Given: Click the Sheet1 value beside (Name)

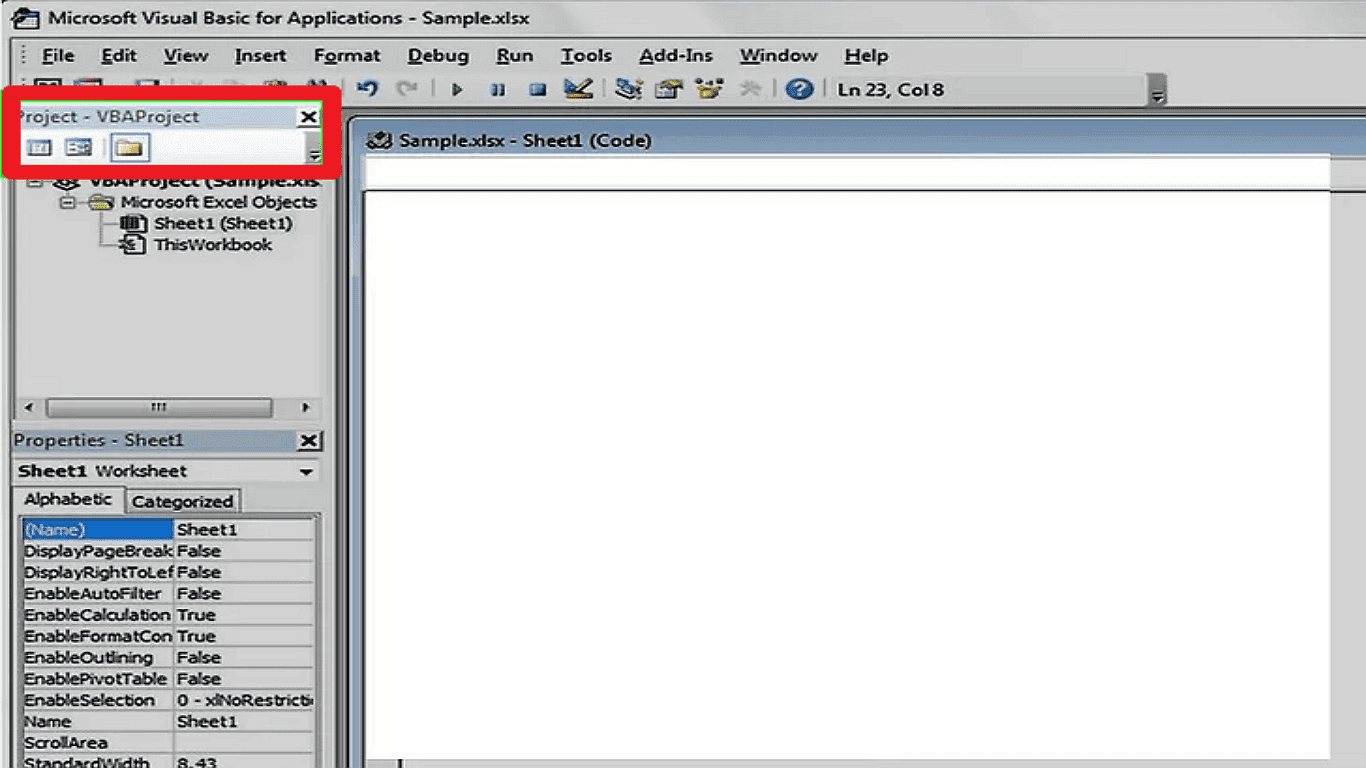Looking at the screenshot, I should 244,530.
